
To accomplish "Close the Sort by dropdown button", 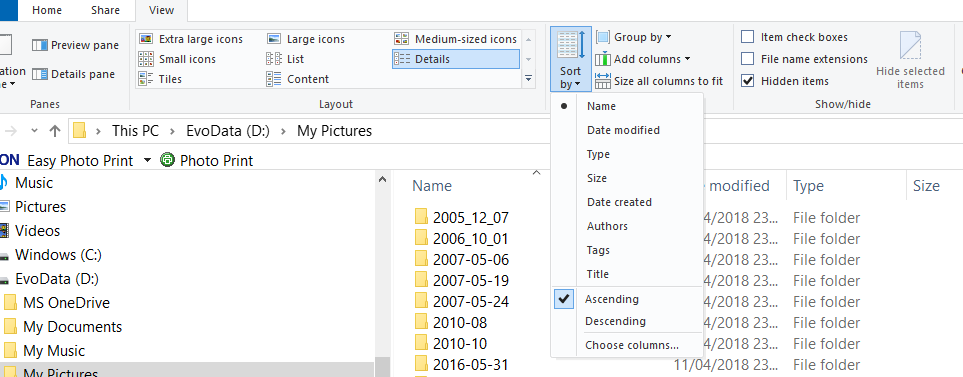I will pyautogui.click(x=571, y=59).
